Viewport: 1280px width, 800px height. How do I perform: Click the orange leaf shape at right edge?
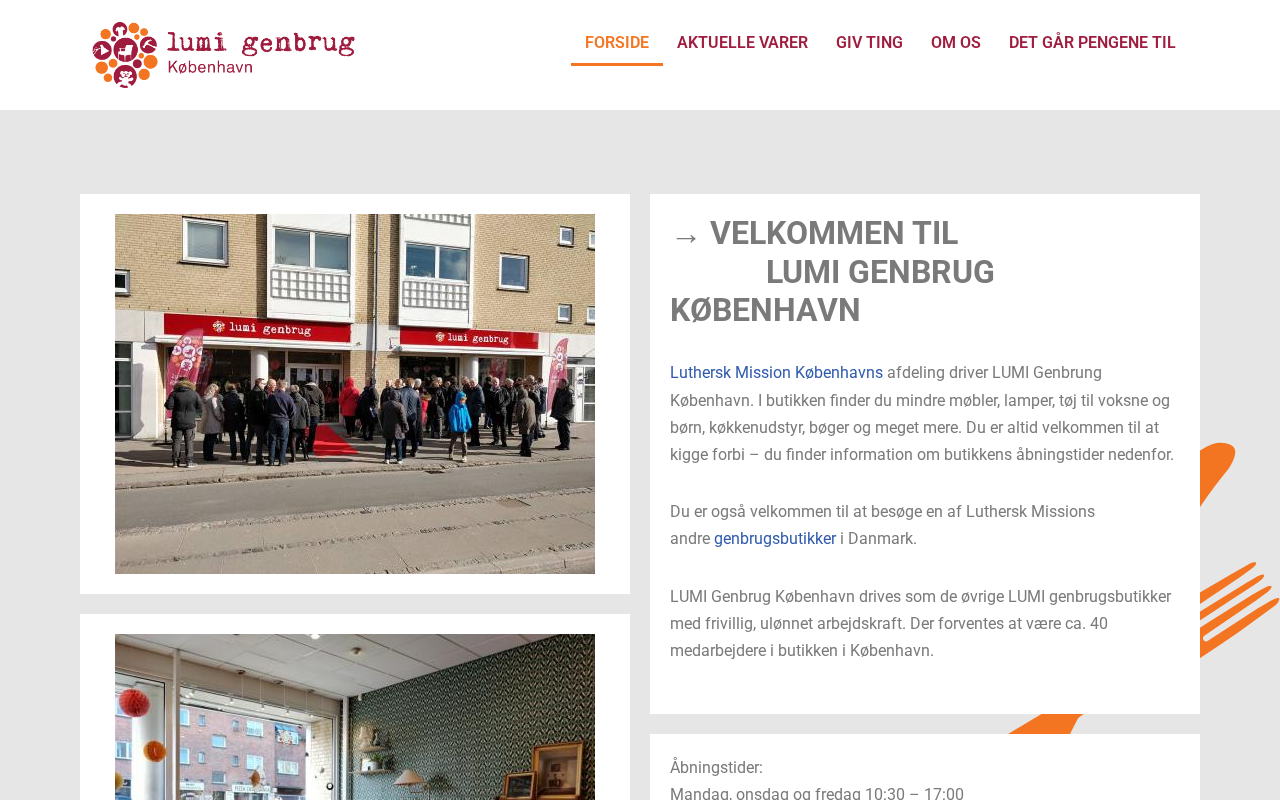click(x=1218, y=474)
